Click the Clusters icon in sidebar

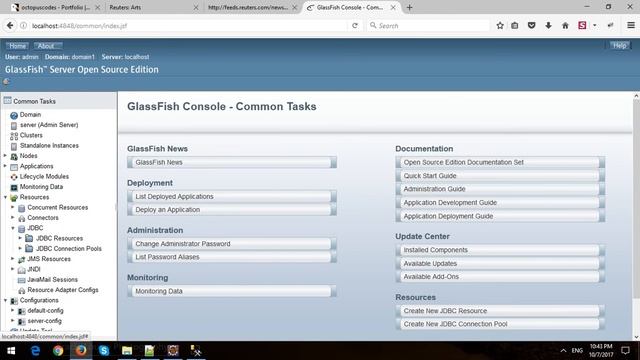14,136
